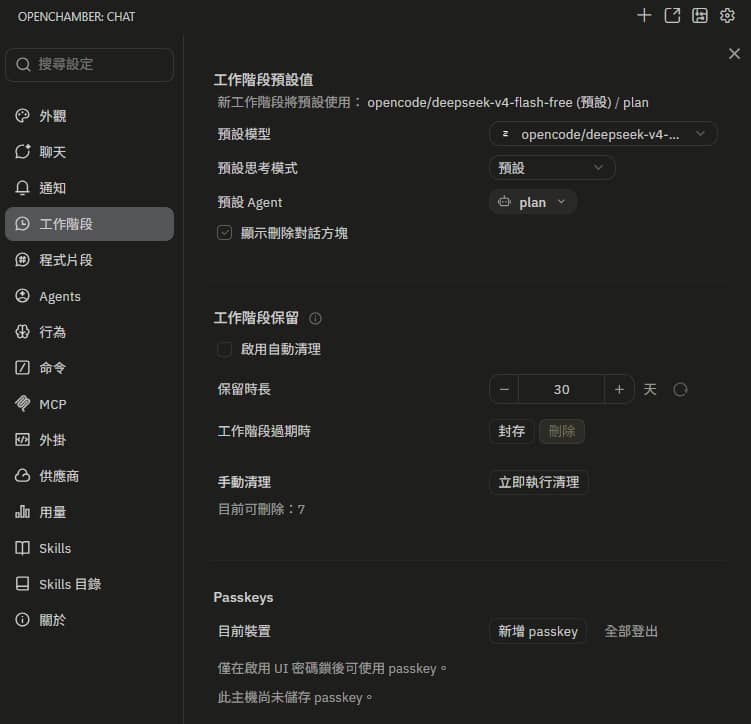The width and height of the screenshot is (751, 724).
Task: Click the 外掛 code icon
Action: pos(22,439)
